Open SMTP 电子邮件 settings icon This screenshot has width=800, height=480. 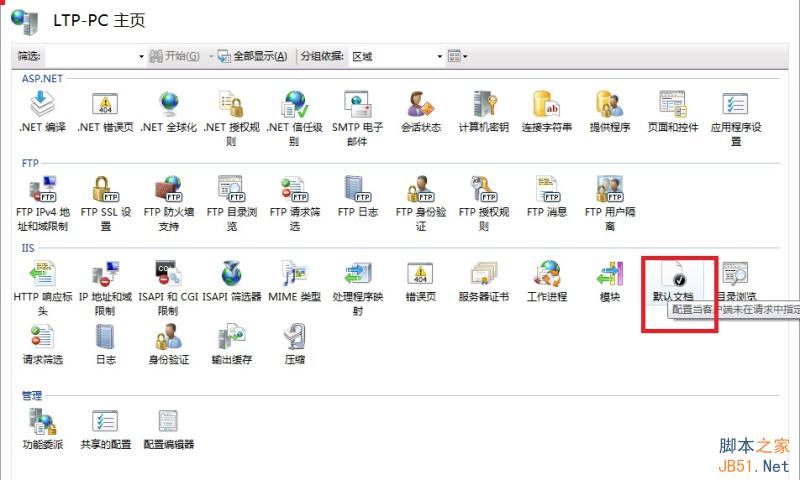point(357,105)
